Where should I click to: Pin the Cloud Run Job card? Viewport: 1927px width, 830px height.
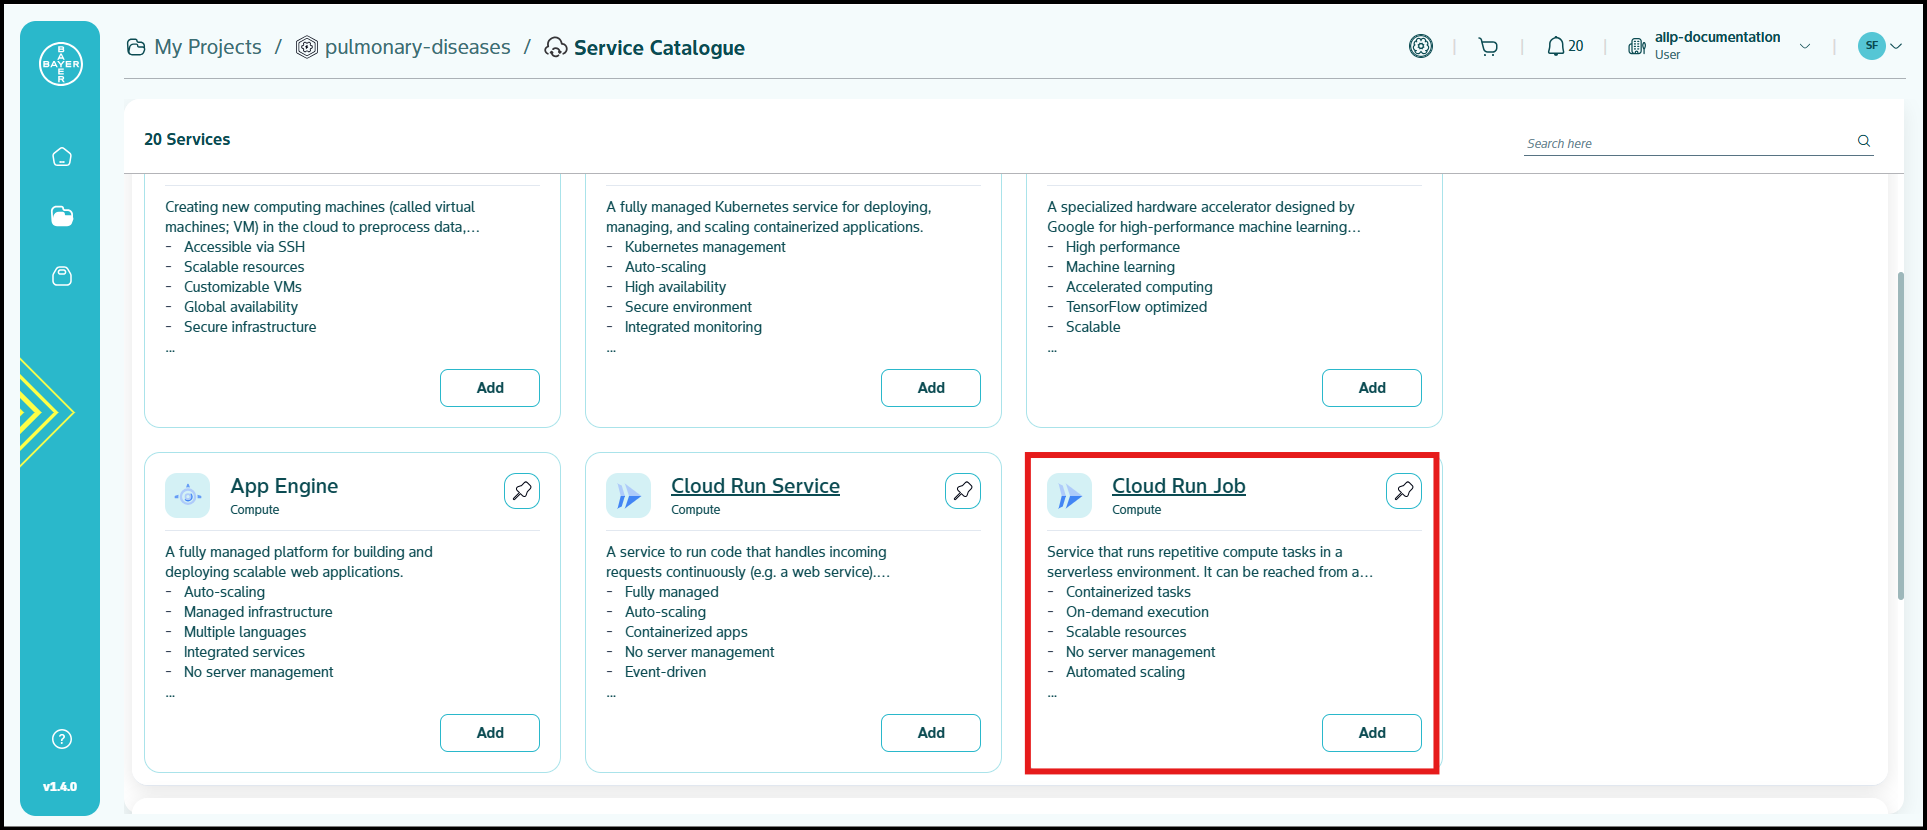click(x=1404, y=491)
